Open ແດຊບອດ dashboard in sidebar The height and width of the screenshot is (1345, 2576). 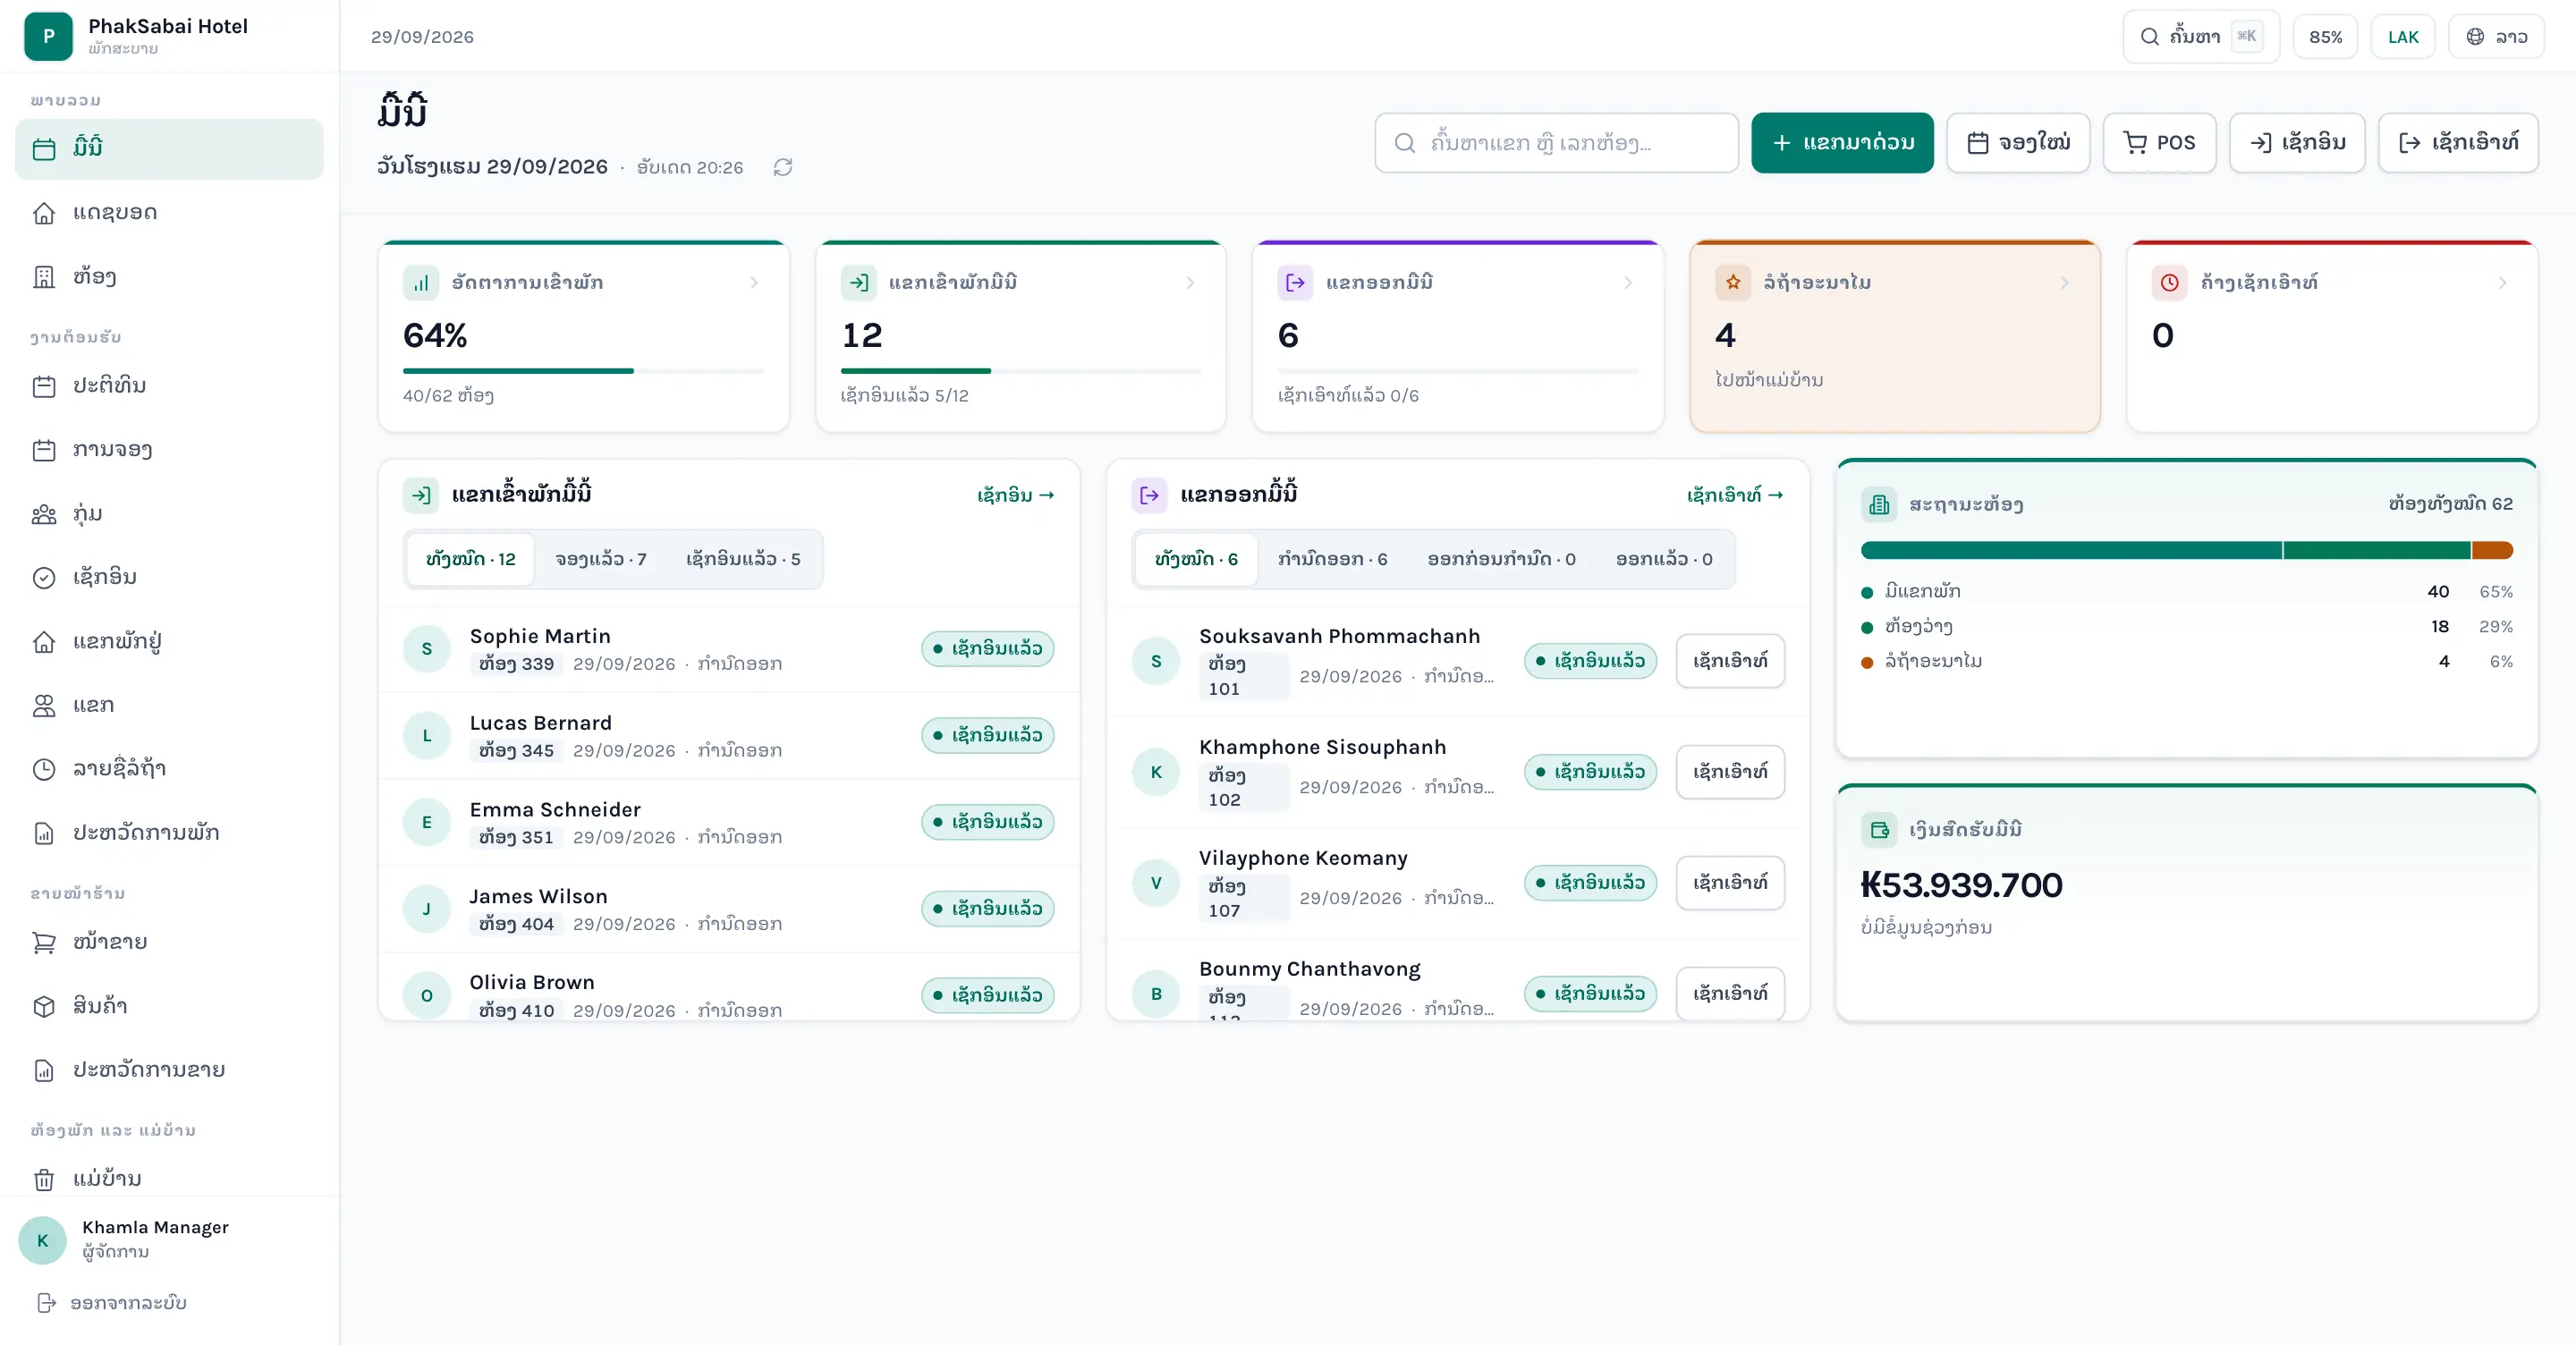pyautogui.click(x=169, y=212)
